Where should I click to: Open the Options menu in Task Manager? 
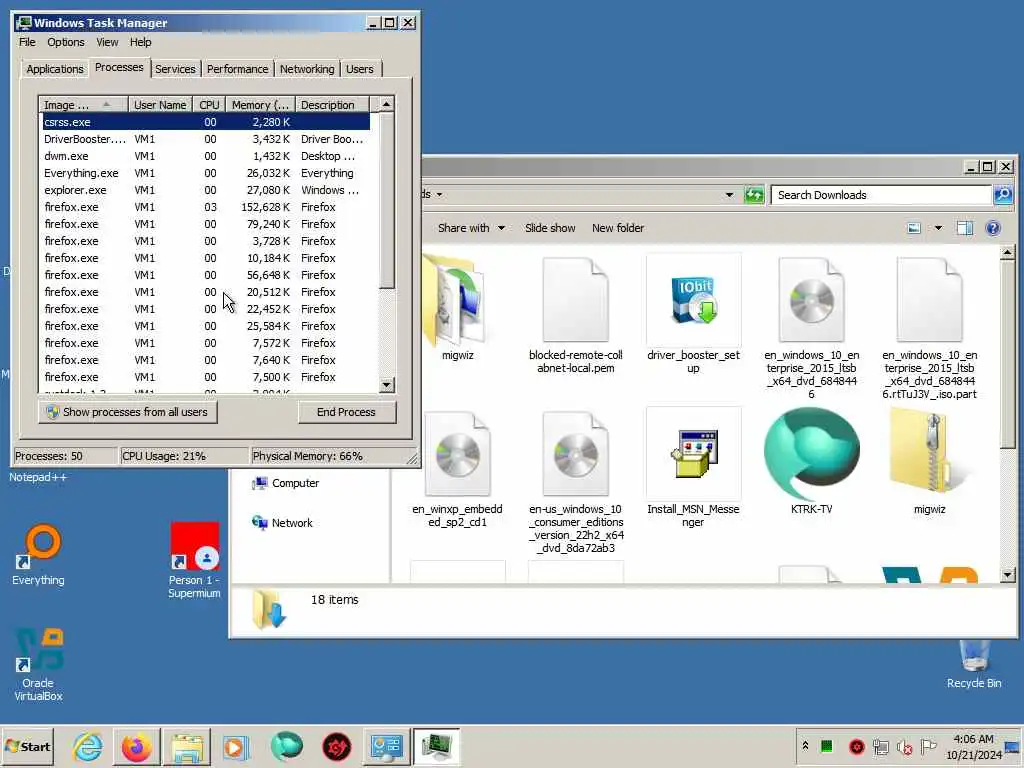click(66, 42)
